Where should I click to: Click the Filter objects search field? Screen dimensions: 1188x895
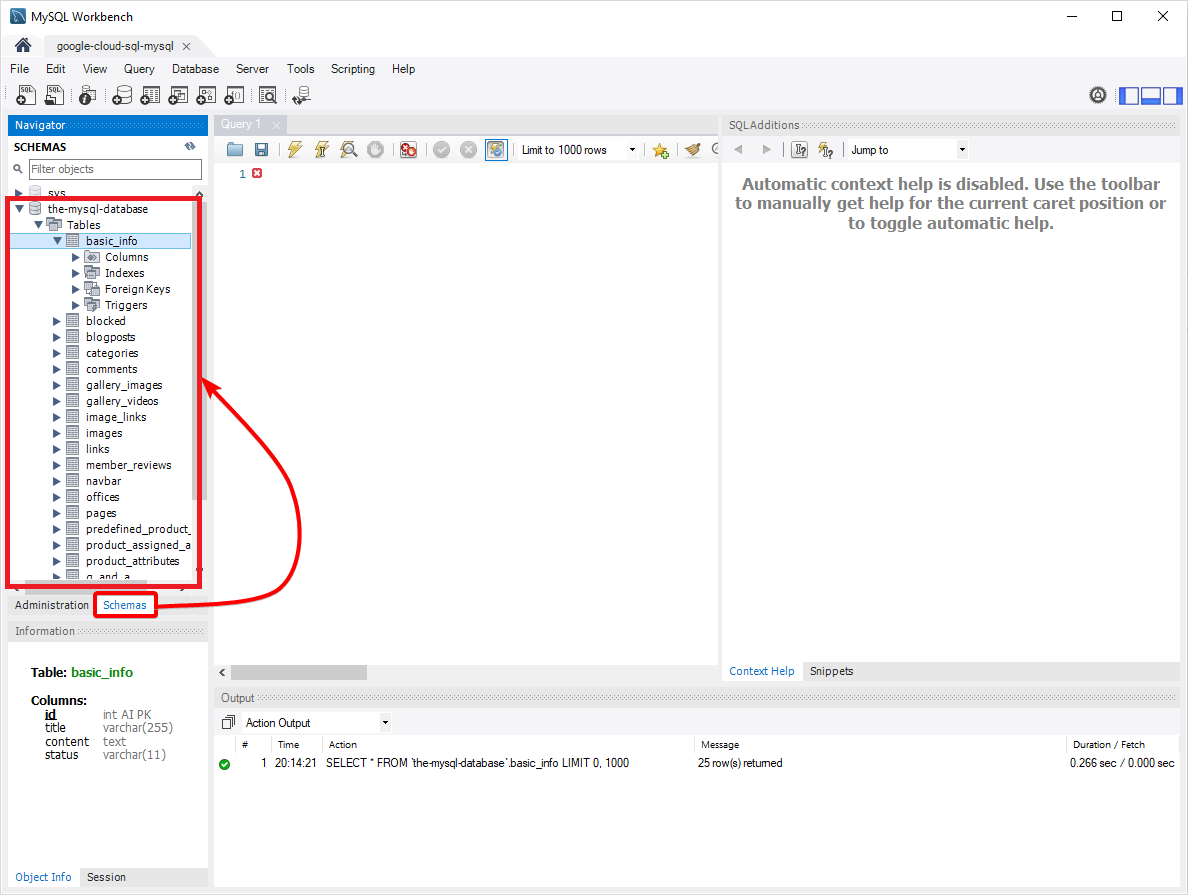115,169
